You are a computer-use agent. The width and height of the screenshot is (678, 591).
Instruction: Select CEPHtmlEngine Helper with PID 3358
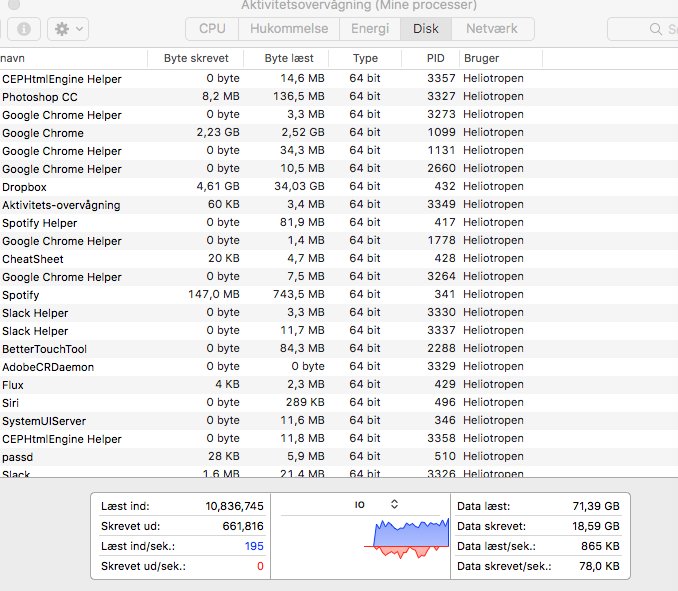tap(339, 439)
